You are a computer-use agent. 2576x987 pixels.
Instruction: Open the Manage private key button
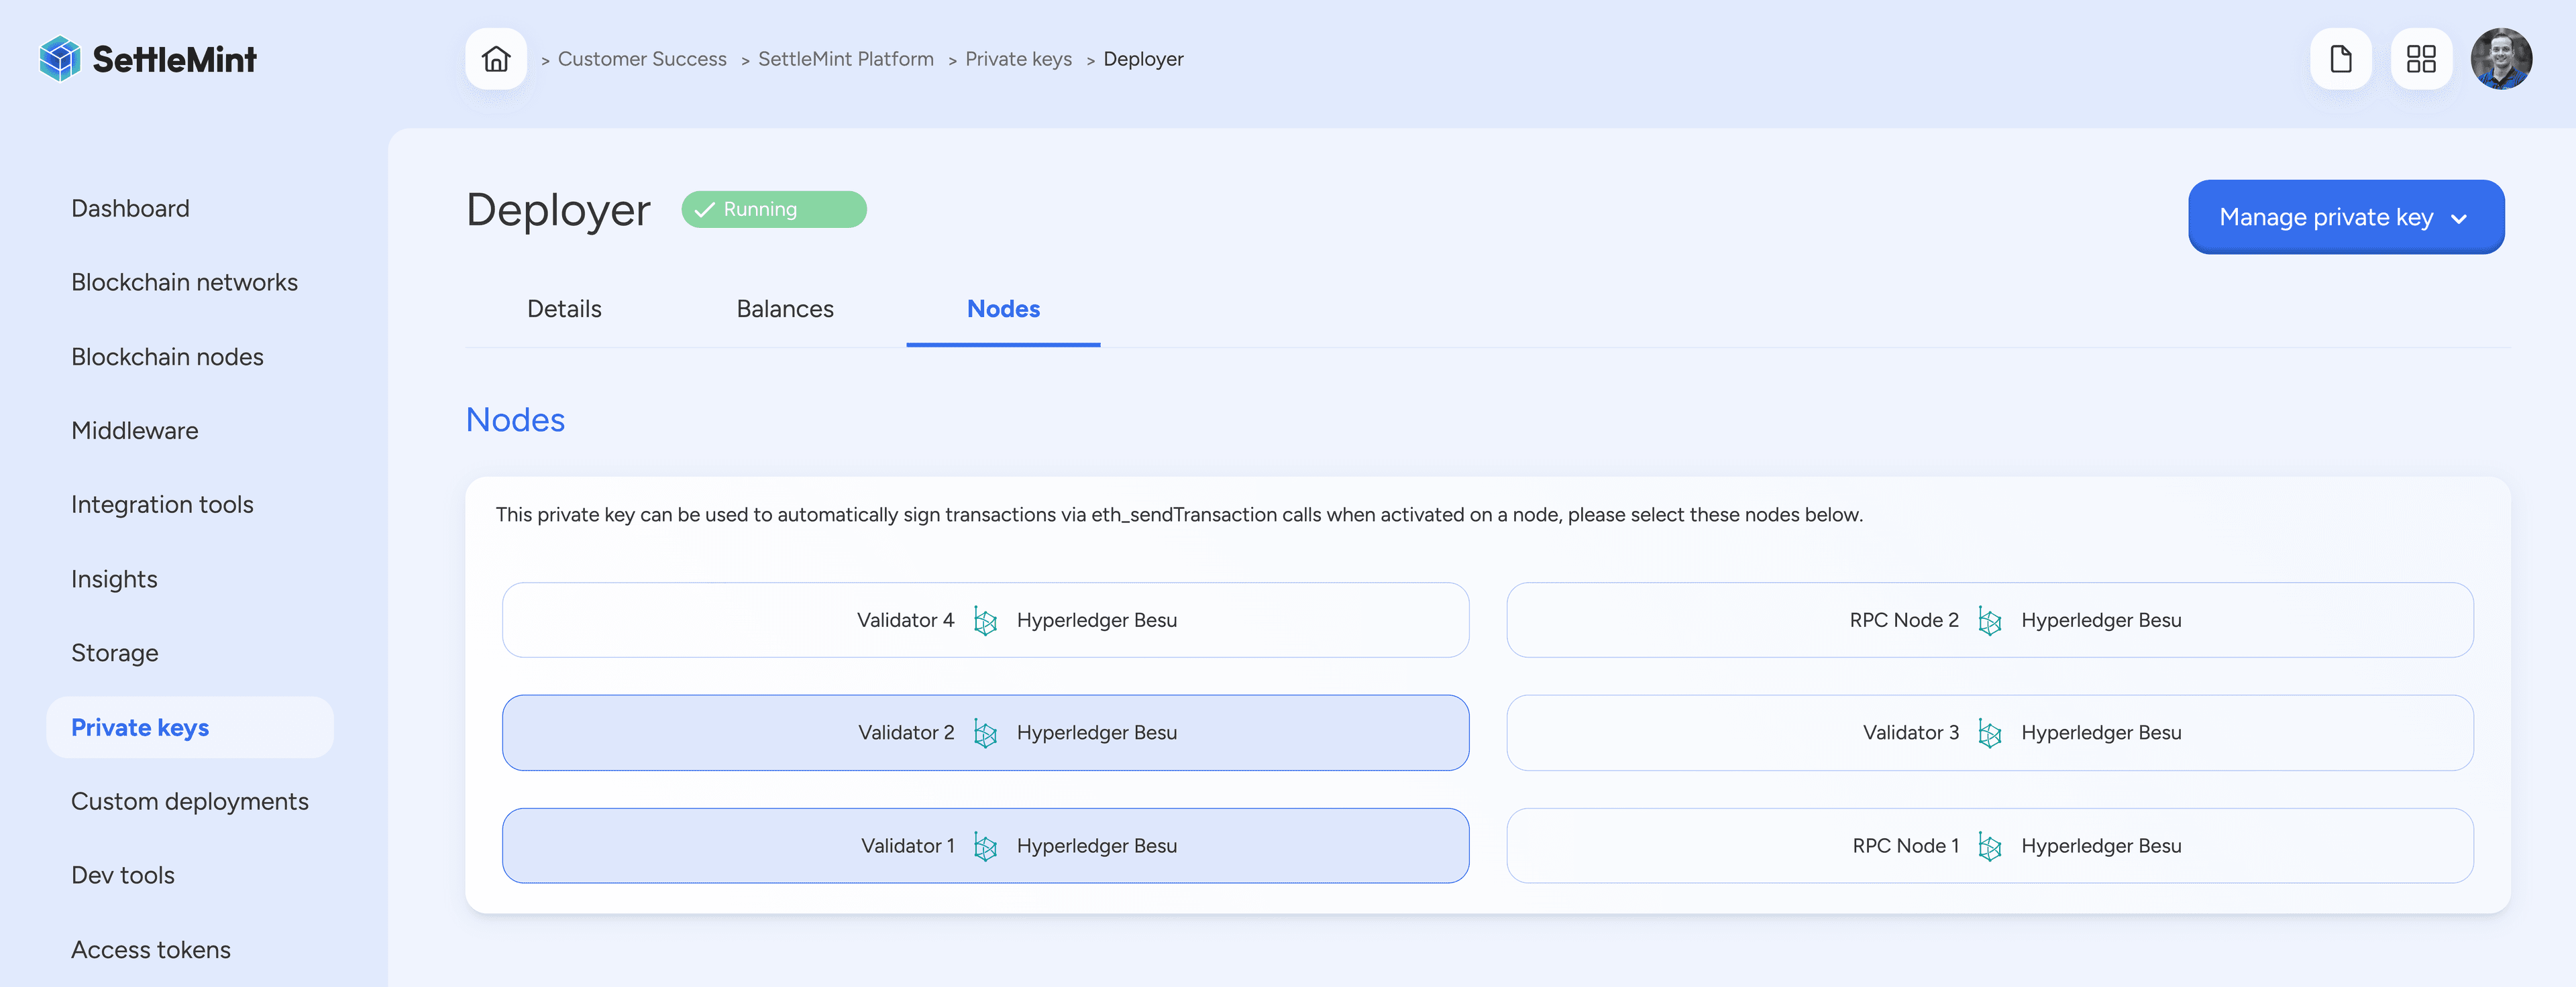point(2346,217)
